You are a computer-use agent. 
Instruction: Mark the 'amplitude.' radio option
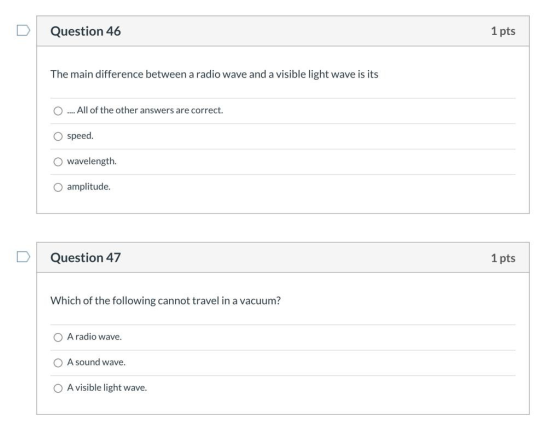click(x=58, y=187)
